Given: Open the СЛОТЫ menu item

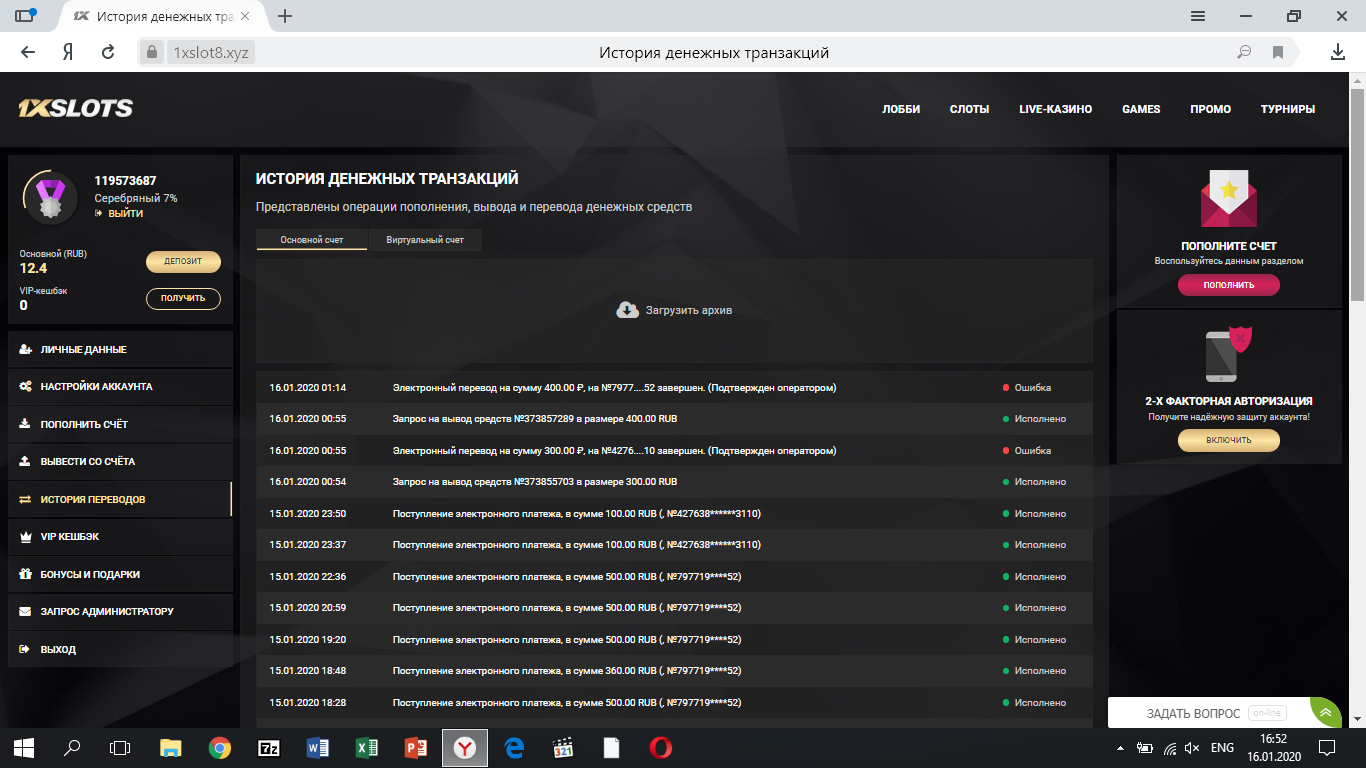Looking at the screenshot, I should pos(969,109).
